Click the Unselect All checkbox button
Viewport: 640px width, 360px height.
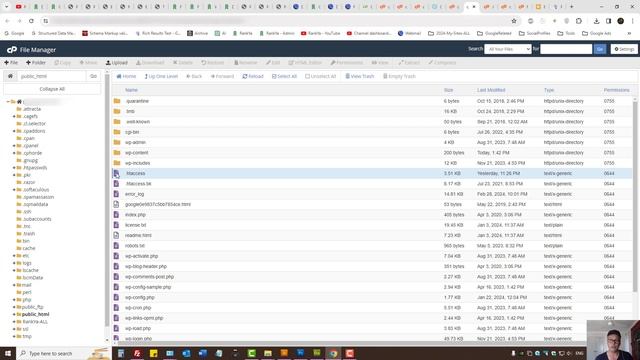click(320, 76)
